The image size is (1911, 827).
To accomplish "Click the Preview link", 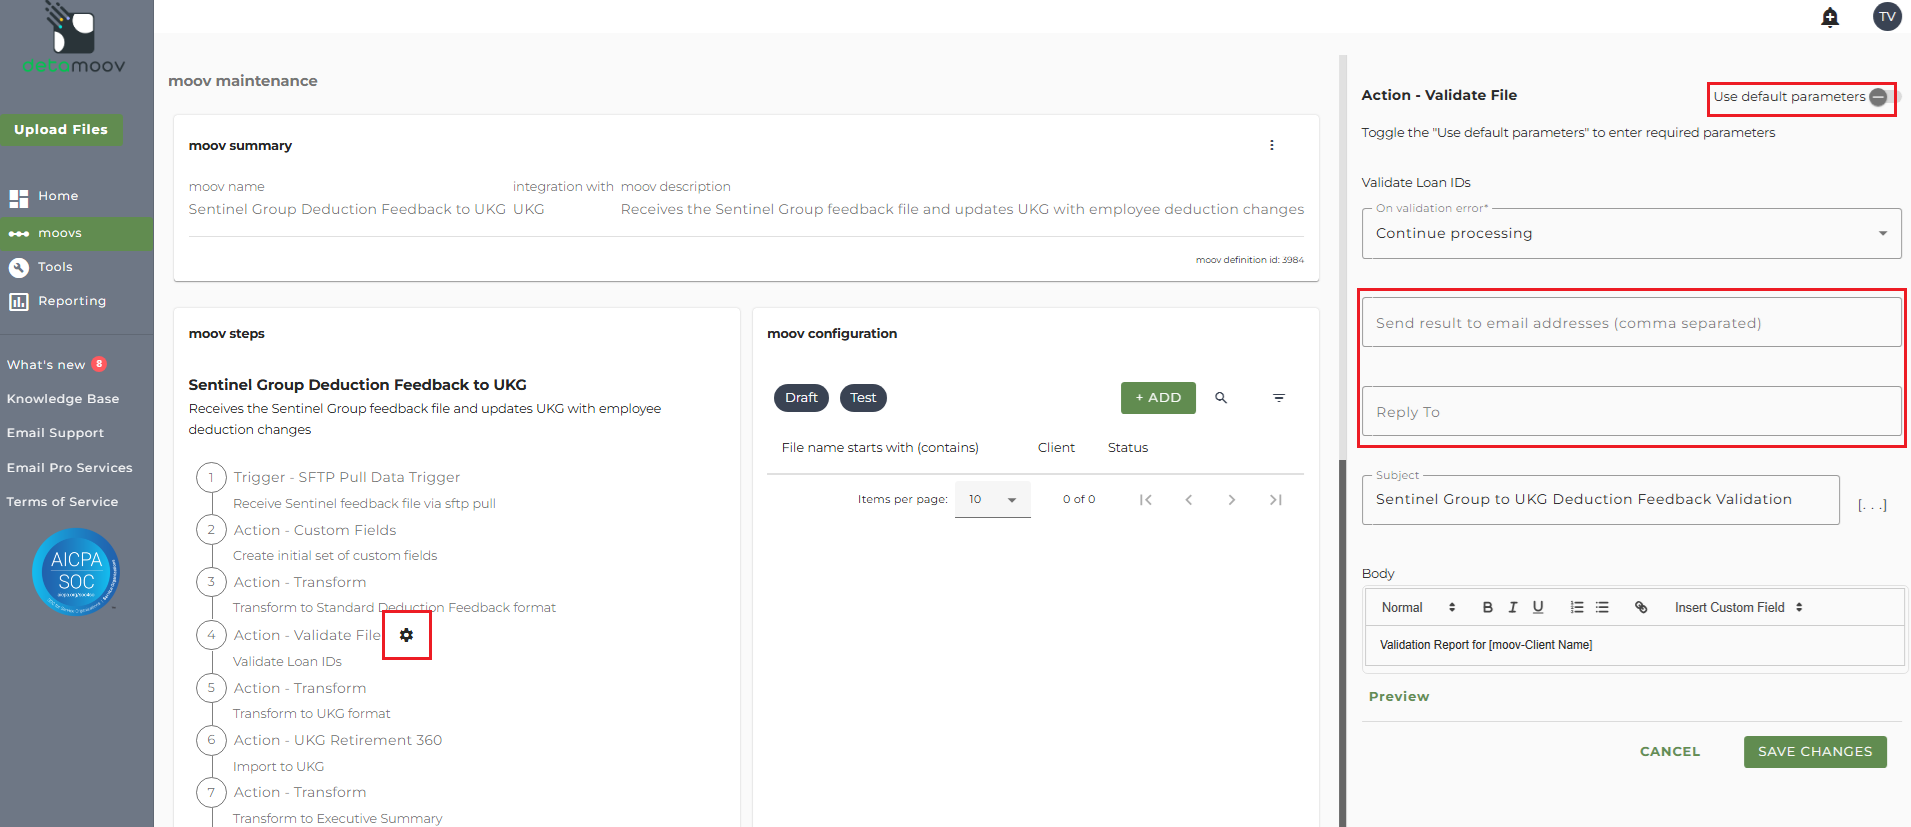I will tap(1399, 697).
